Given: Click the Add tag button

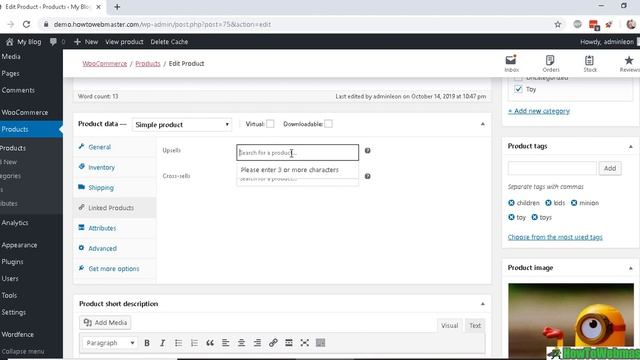Looking at the screenshot, I should [x=610, y=168].
